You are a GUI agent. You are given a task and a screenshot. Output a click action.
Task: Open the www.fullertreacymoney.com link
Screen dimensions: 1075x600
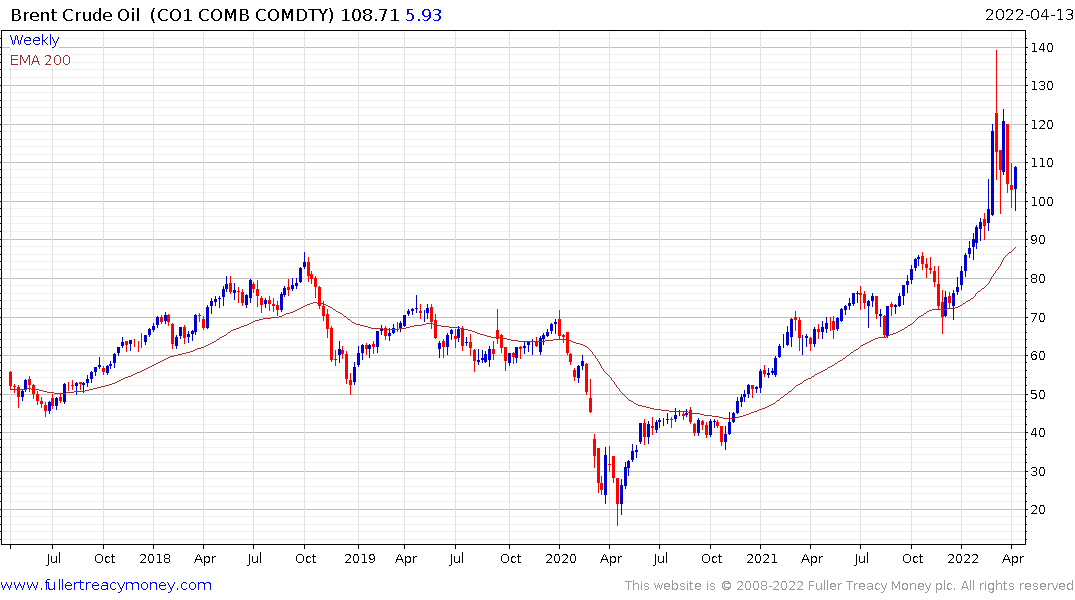[x=106, y=585]
